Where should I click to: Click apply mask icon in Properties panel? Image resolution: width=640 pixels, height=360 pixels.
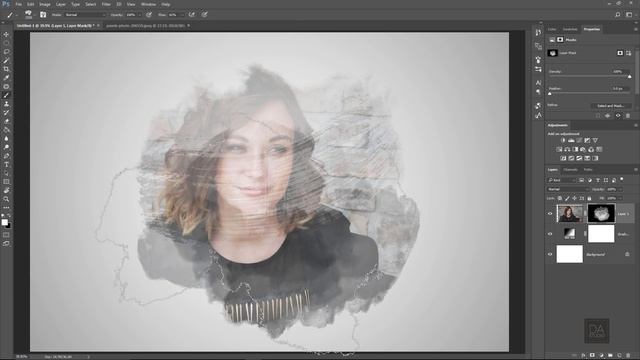tap(608, 116)
